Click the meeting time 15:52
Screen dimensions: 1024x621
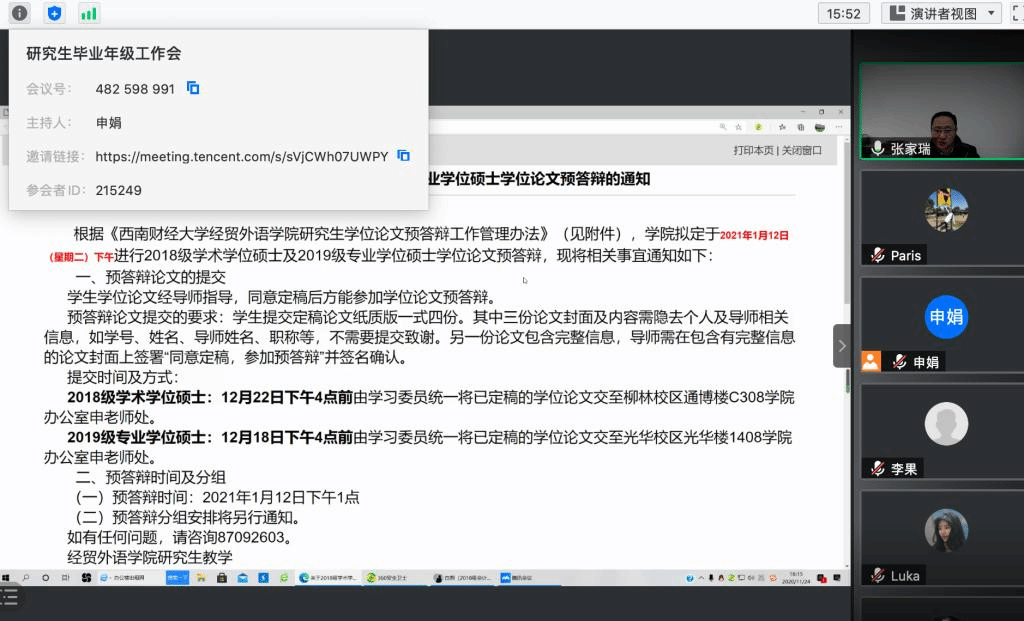(844, 13)
